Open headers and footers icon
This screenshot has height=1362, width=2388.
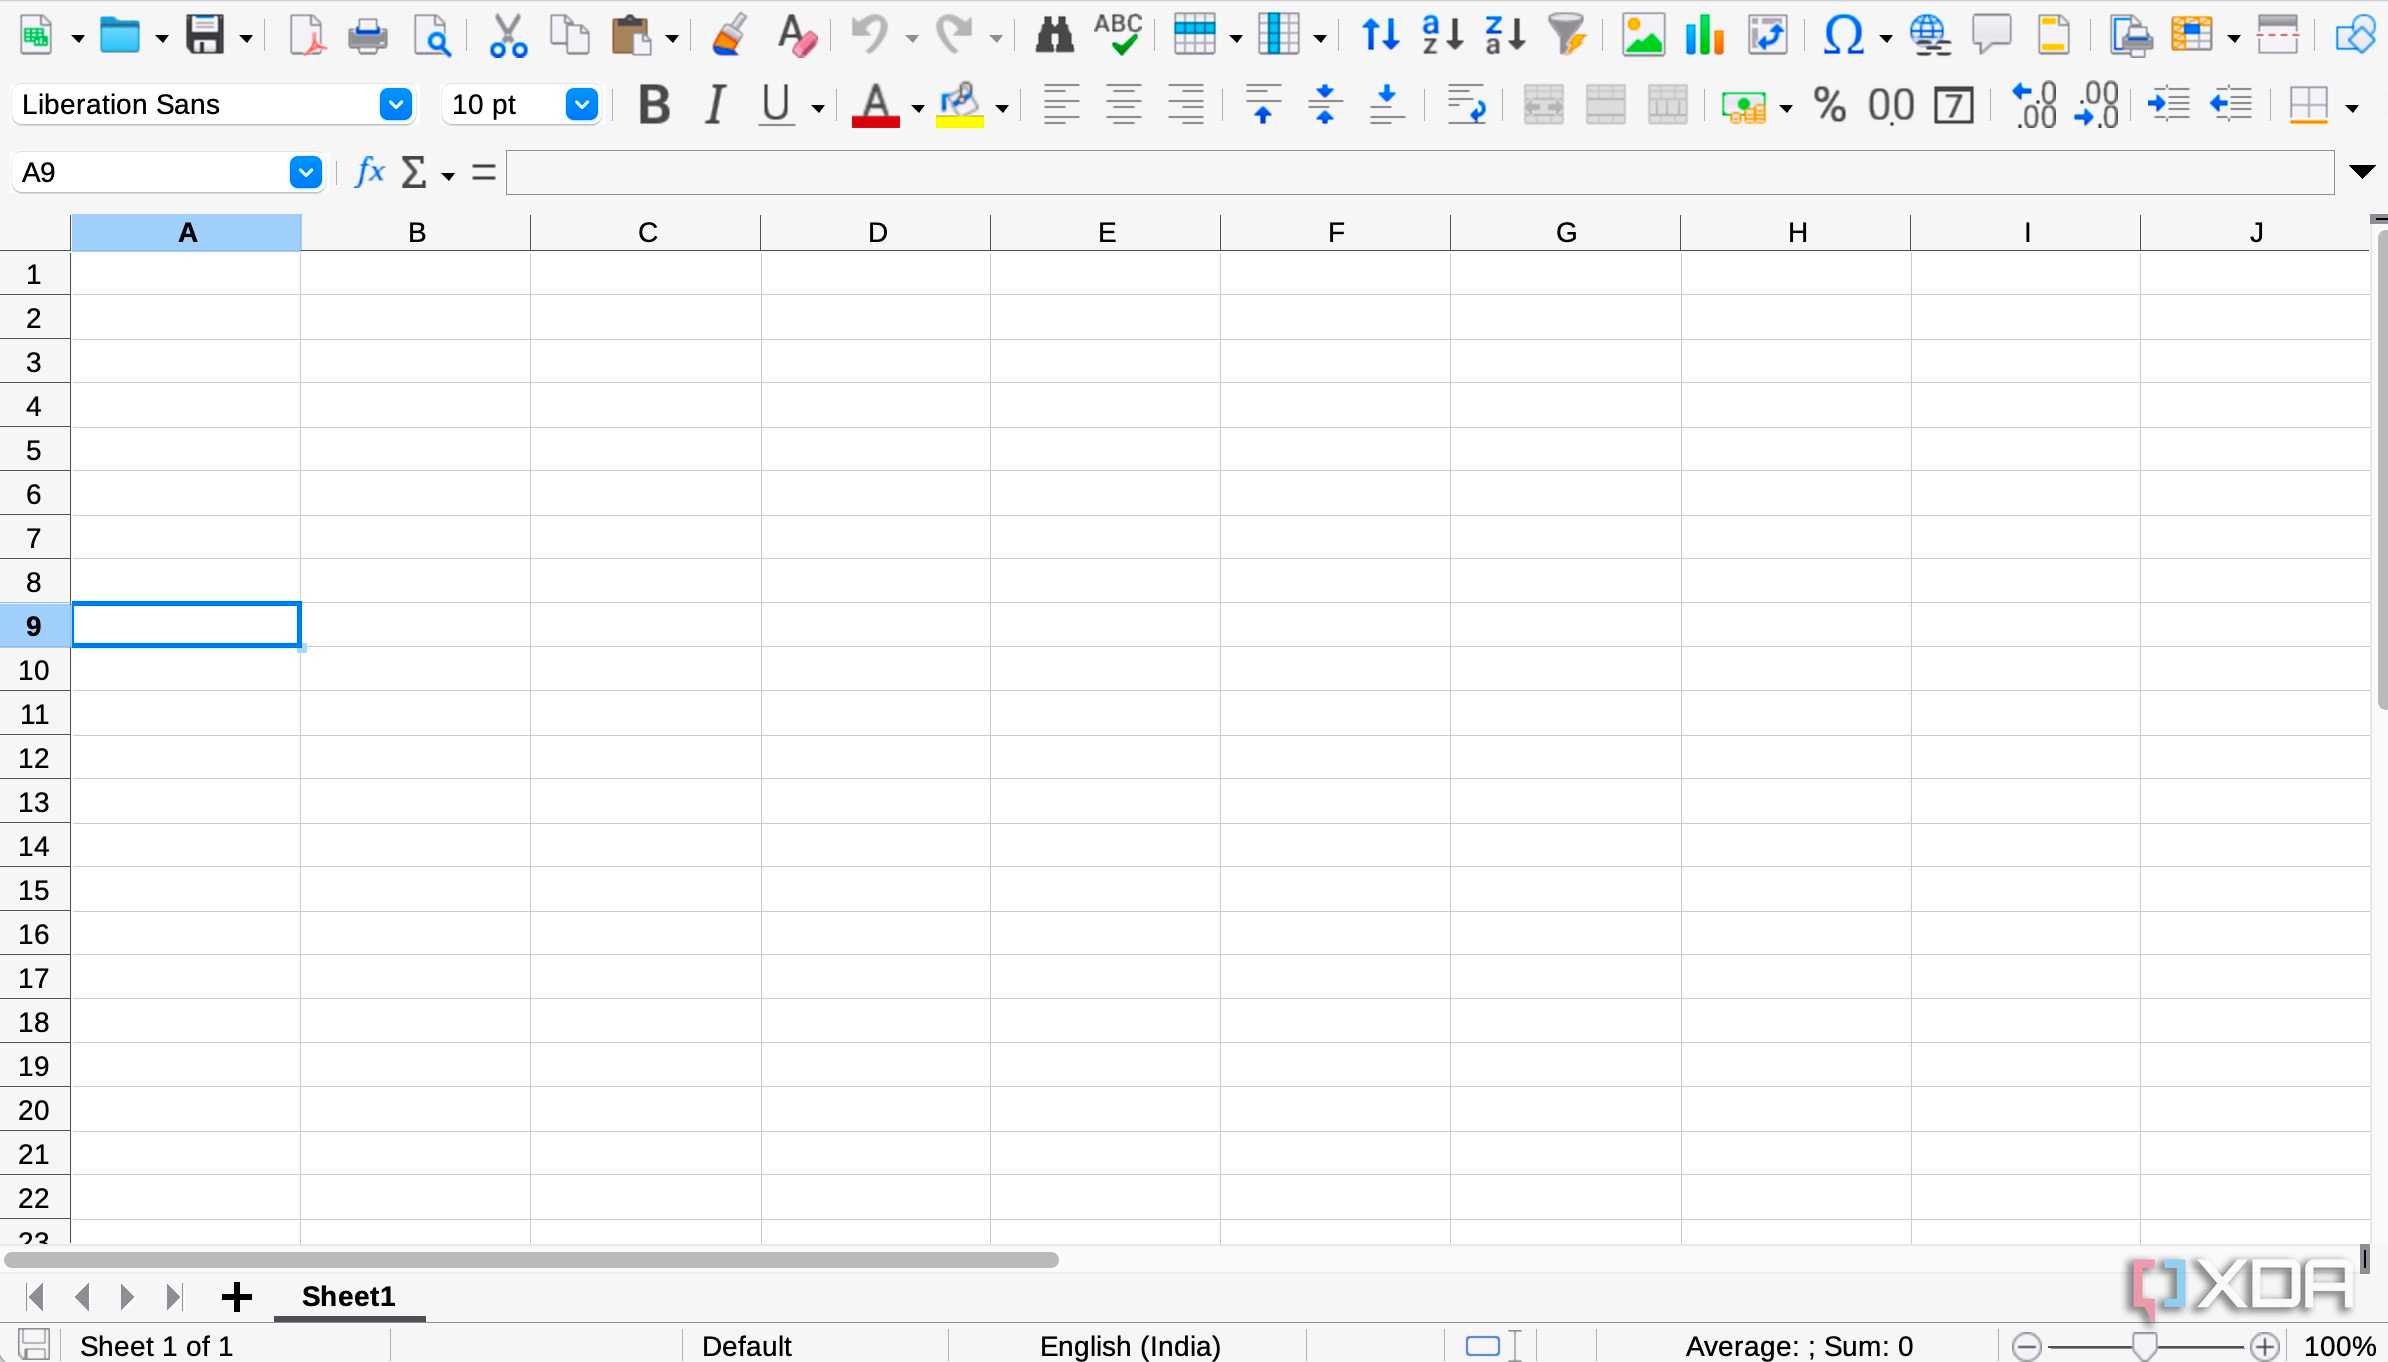point(2054,37)
